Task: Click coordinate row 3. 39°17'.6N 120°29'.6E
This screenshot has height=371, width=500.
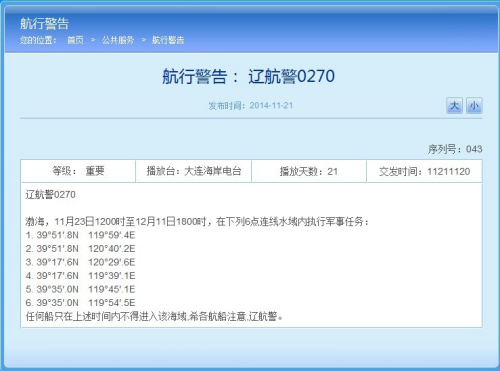Action: [x=80, y=262]
